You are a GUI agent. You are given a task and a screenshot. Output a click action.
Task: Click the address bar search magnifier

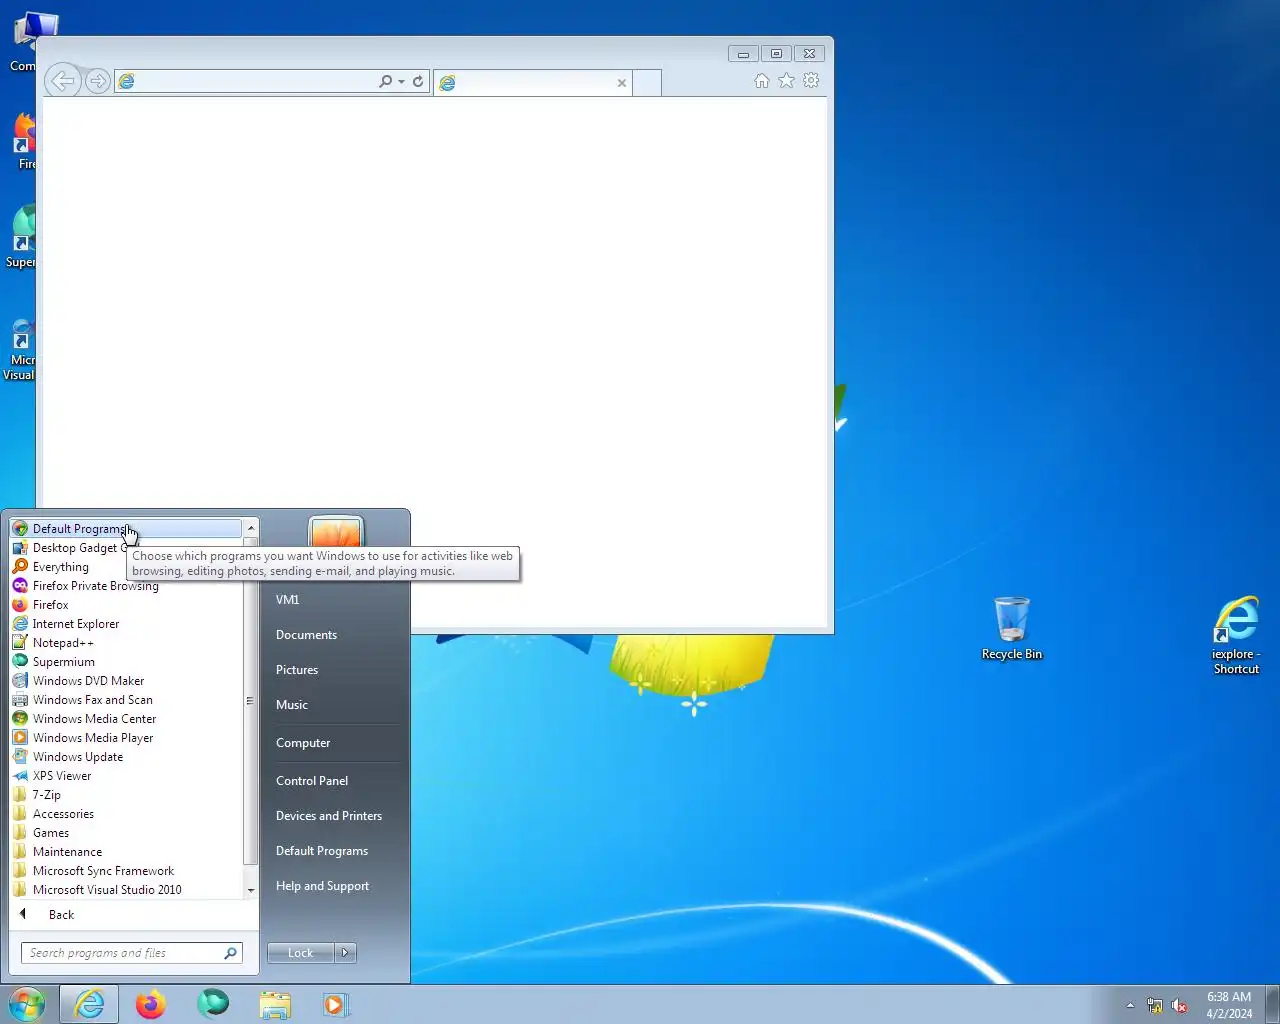[385, 82]
